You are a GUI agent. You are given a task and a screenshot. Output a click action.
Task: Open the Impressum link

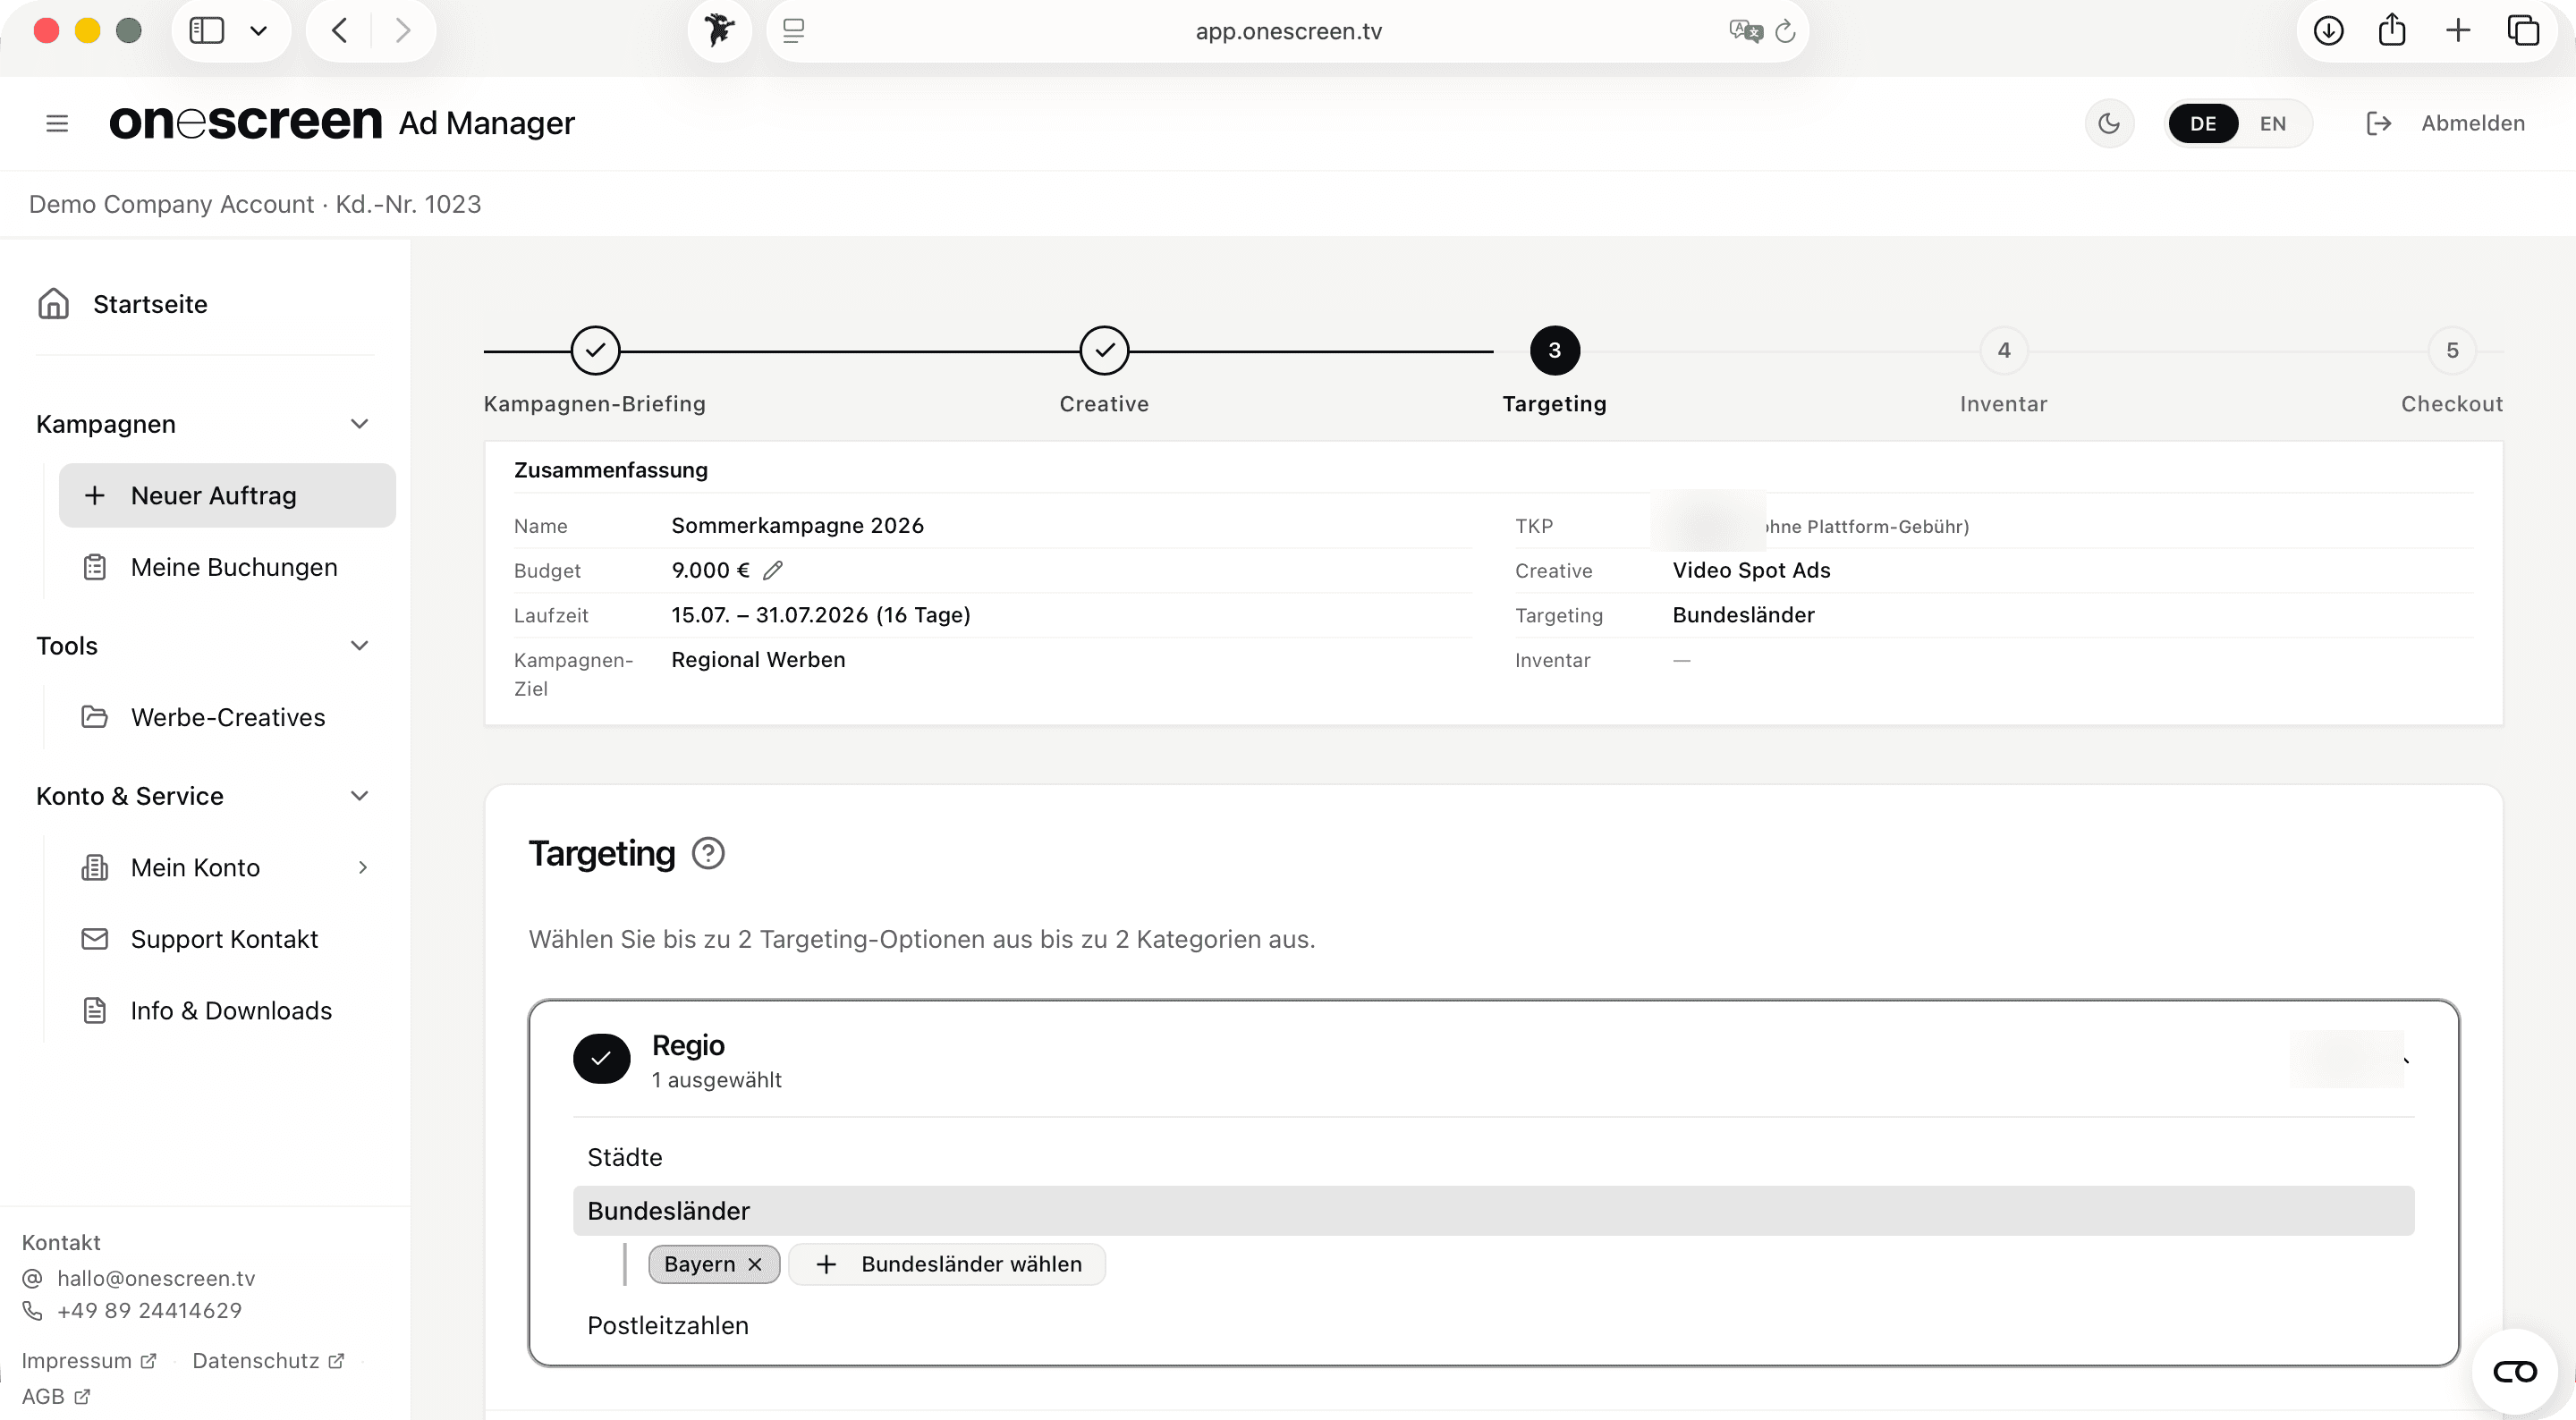[x=89, y=1360]
